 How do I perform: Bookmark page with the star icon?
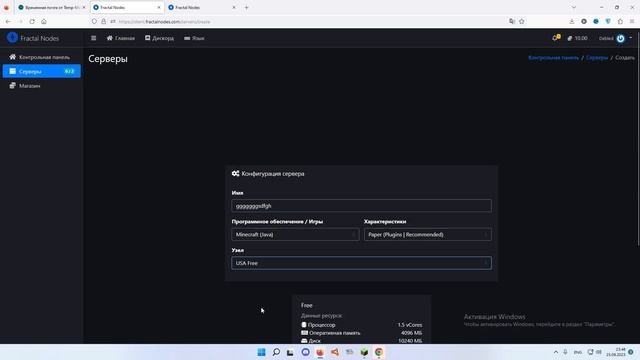point(522,21)
